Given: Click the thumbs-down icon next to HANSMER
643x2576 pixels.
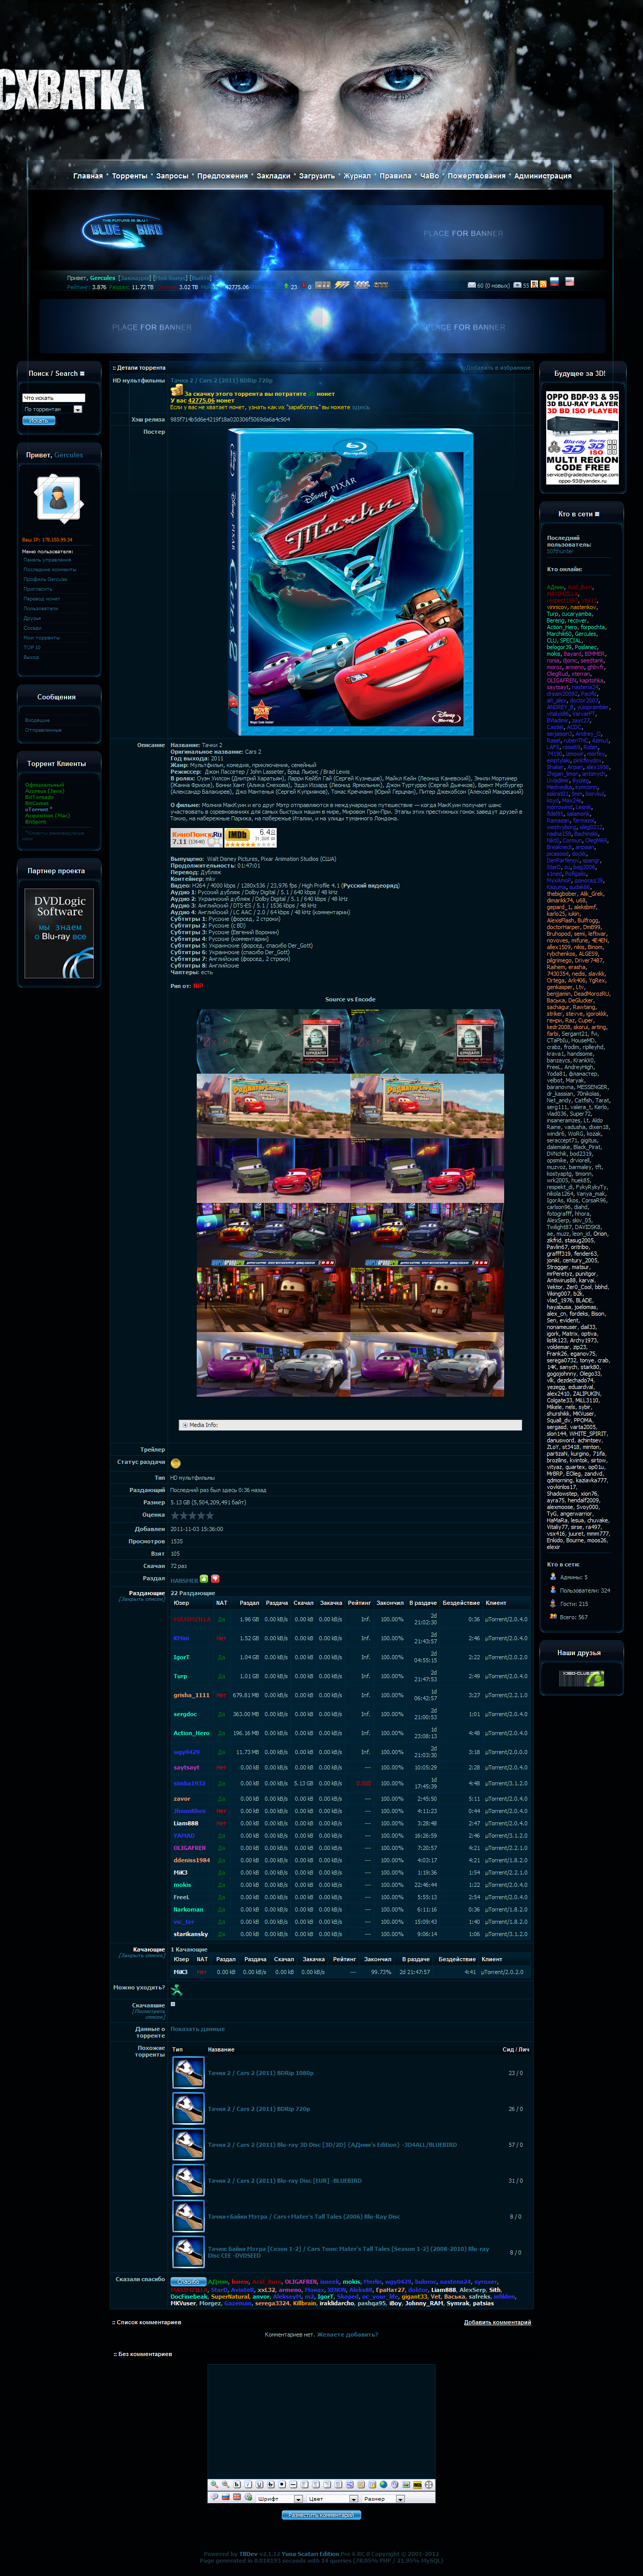Looking at the screenshot, I should (215, 1579).
